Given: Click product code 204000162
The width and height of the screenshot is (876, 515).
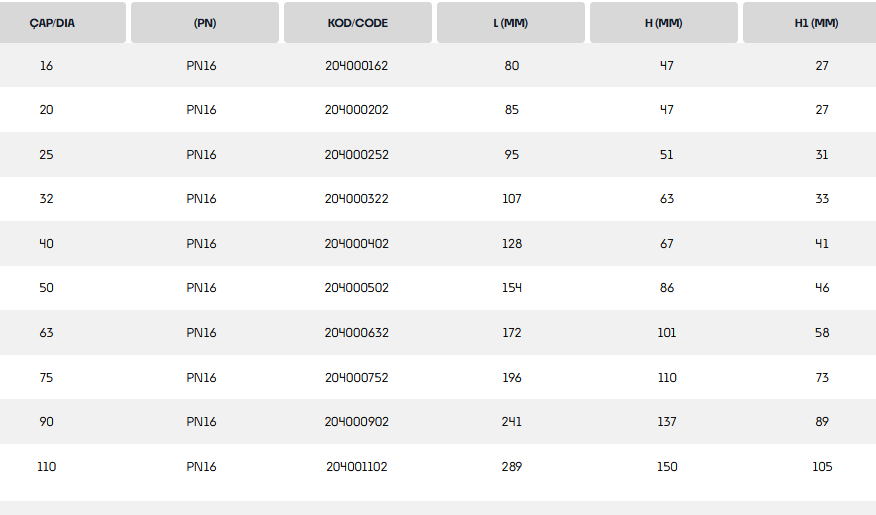Looking at the screenshot, I should pos(357,66).
